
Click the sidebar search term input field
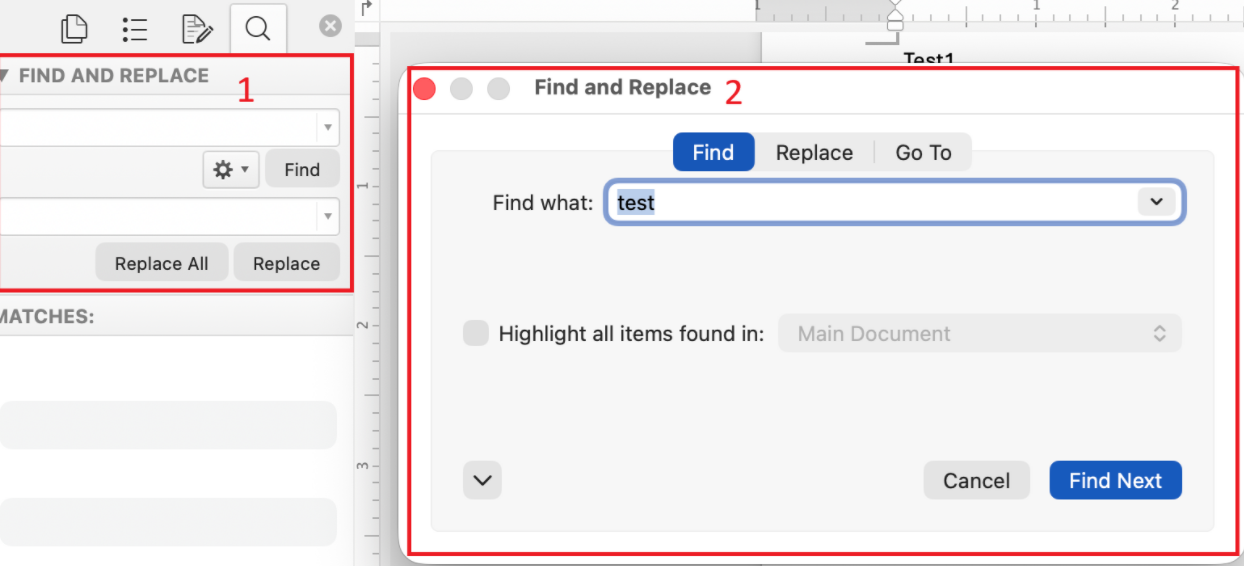click(158, 128)
